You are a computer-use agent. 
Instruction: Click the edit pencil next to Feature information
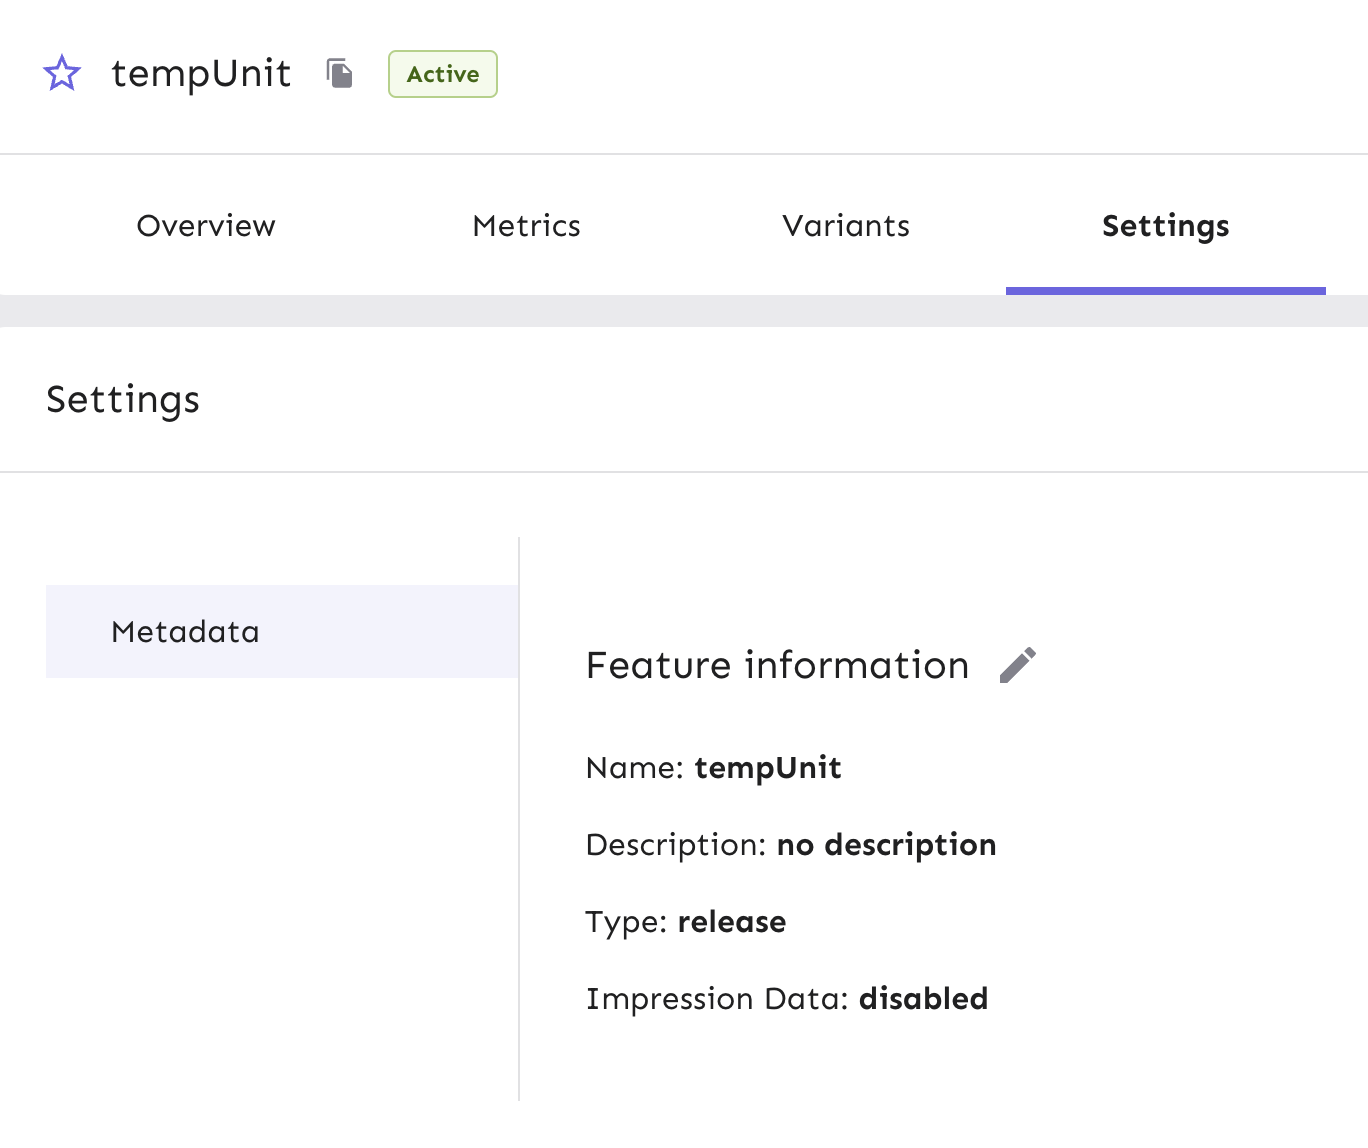[1019, 664]
